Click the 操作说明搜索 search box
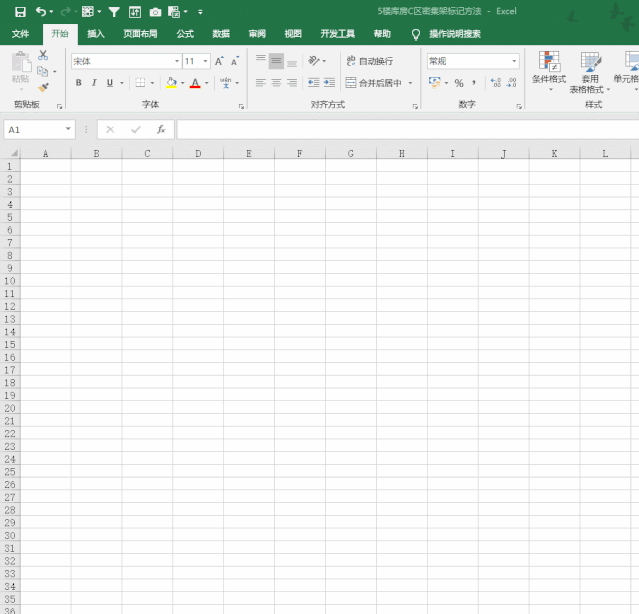The image size is (639, 614). tap(454, 34)
